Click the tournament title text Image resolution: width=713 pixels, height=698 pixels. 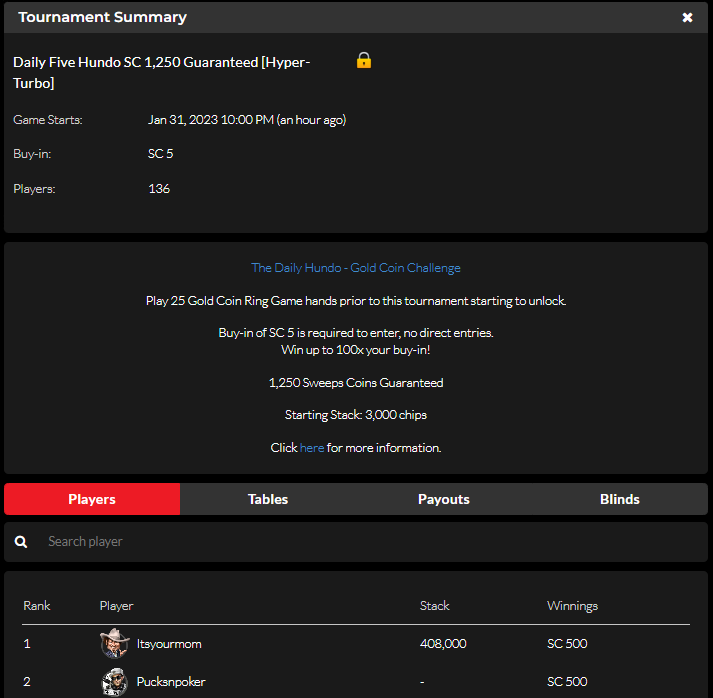coord(161,72)
